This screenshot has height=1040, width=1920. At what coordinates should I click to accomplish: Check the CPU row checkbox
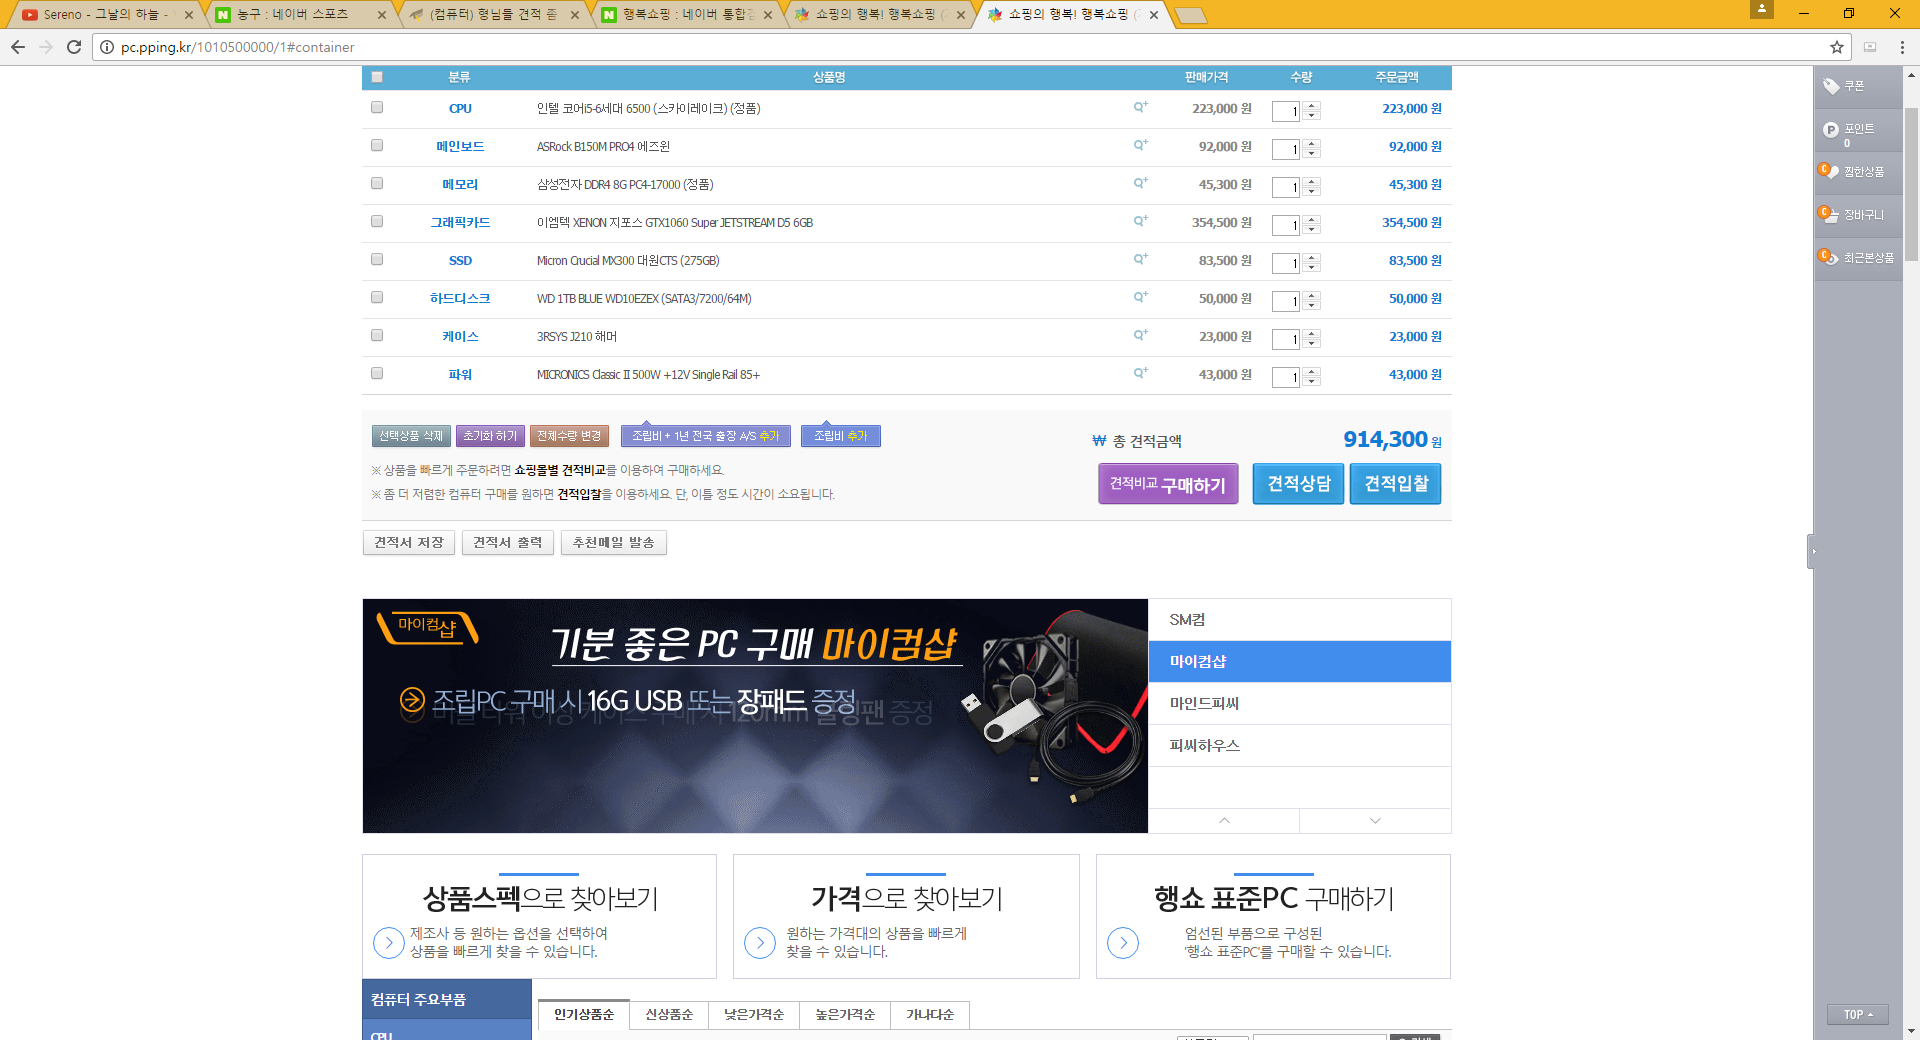[x=377, y=107]
